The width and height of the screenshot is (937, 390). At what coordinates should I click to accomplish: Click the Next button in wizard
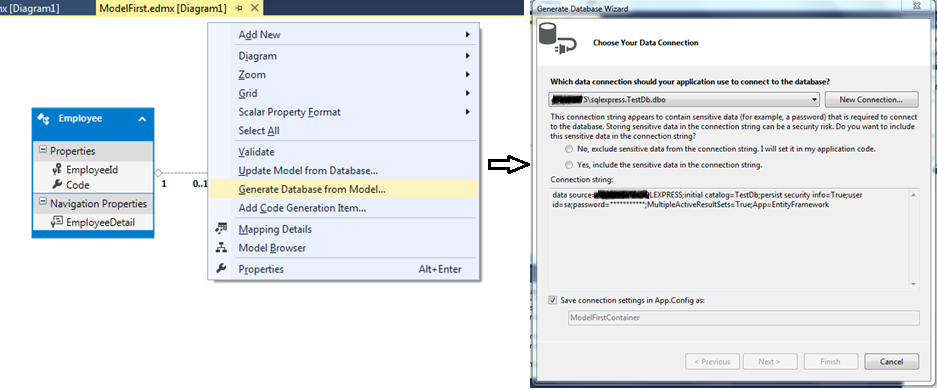click(x=769, y=361)
